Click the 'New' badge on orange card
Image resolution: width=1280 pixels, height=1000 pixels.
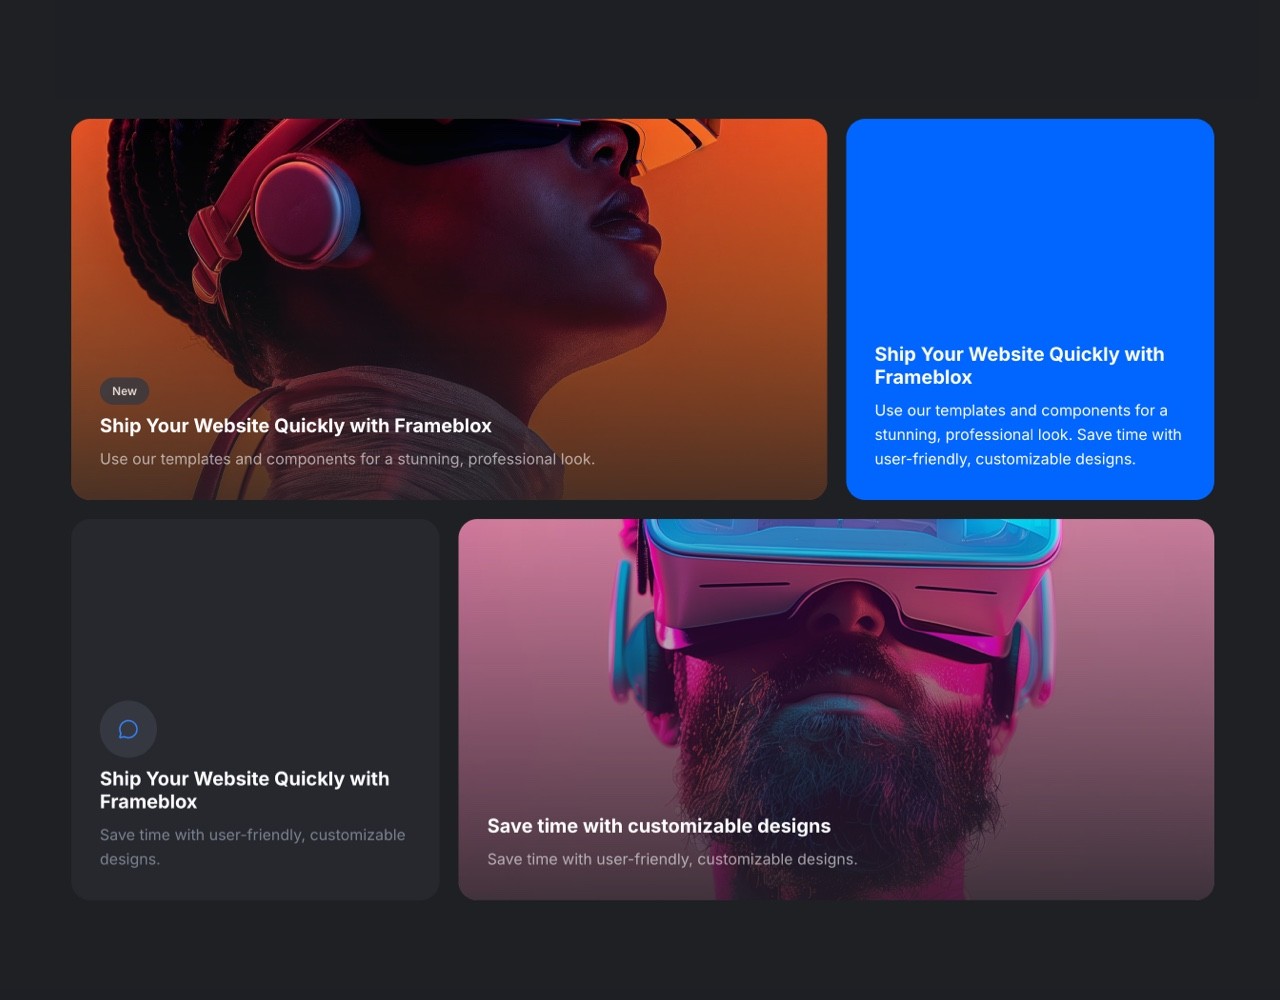[124, 391]
